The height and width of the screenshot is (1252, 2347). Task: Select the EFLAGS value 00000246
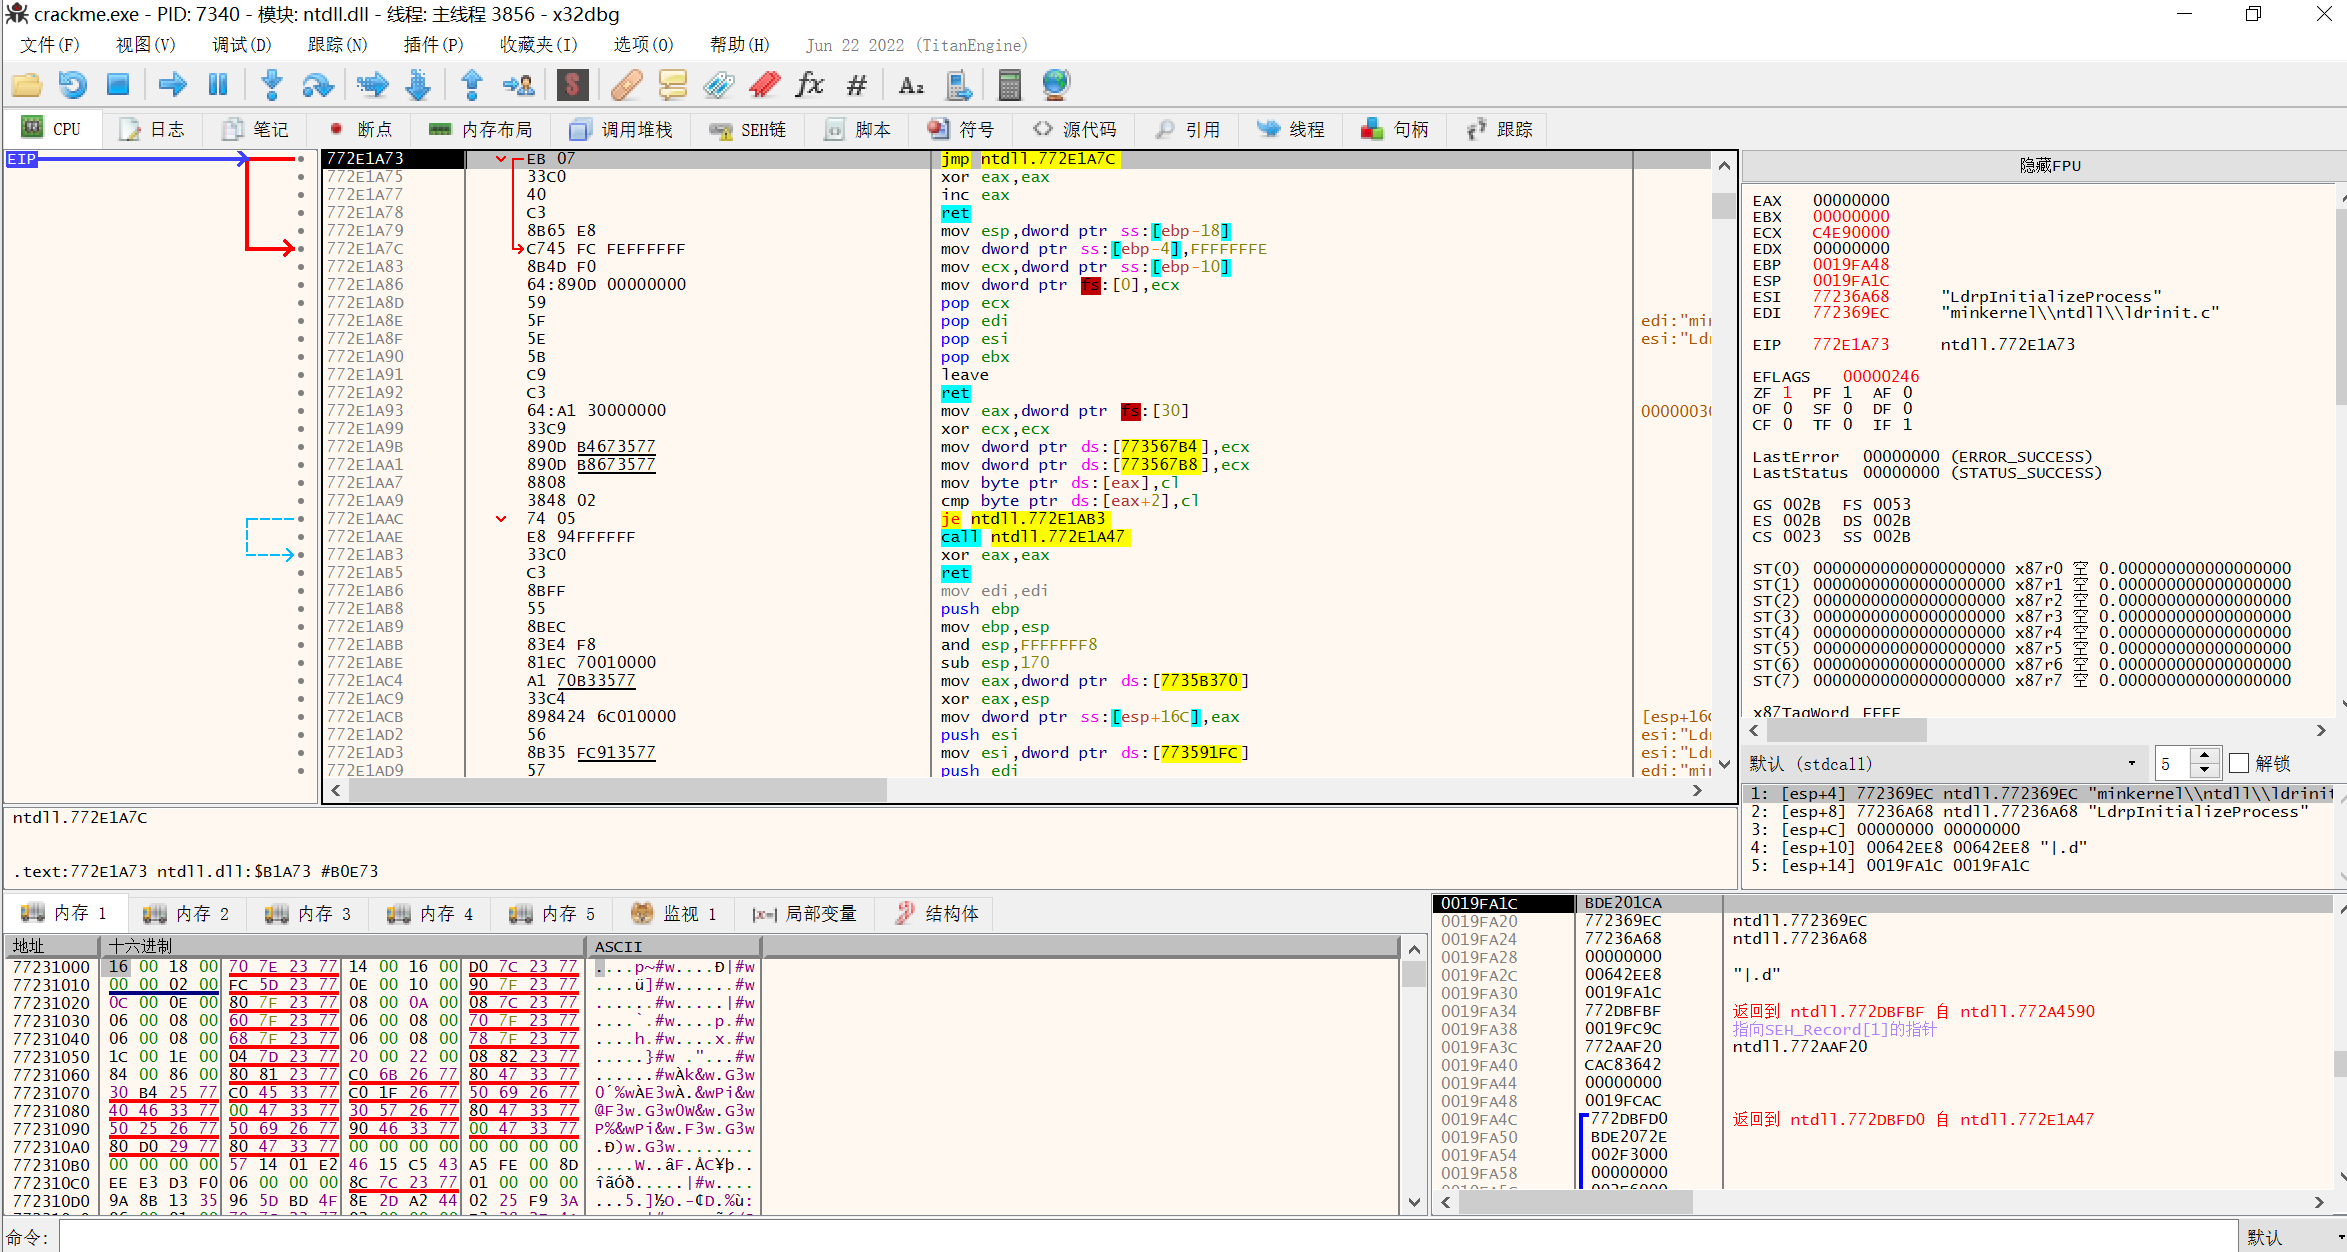pyautogui.click(x=1881, y=377)
